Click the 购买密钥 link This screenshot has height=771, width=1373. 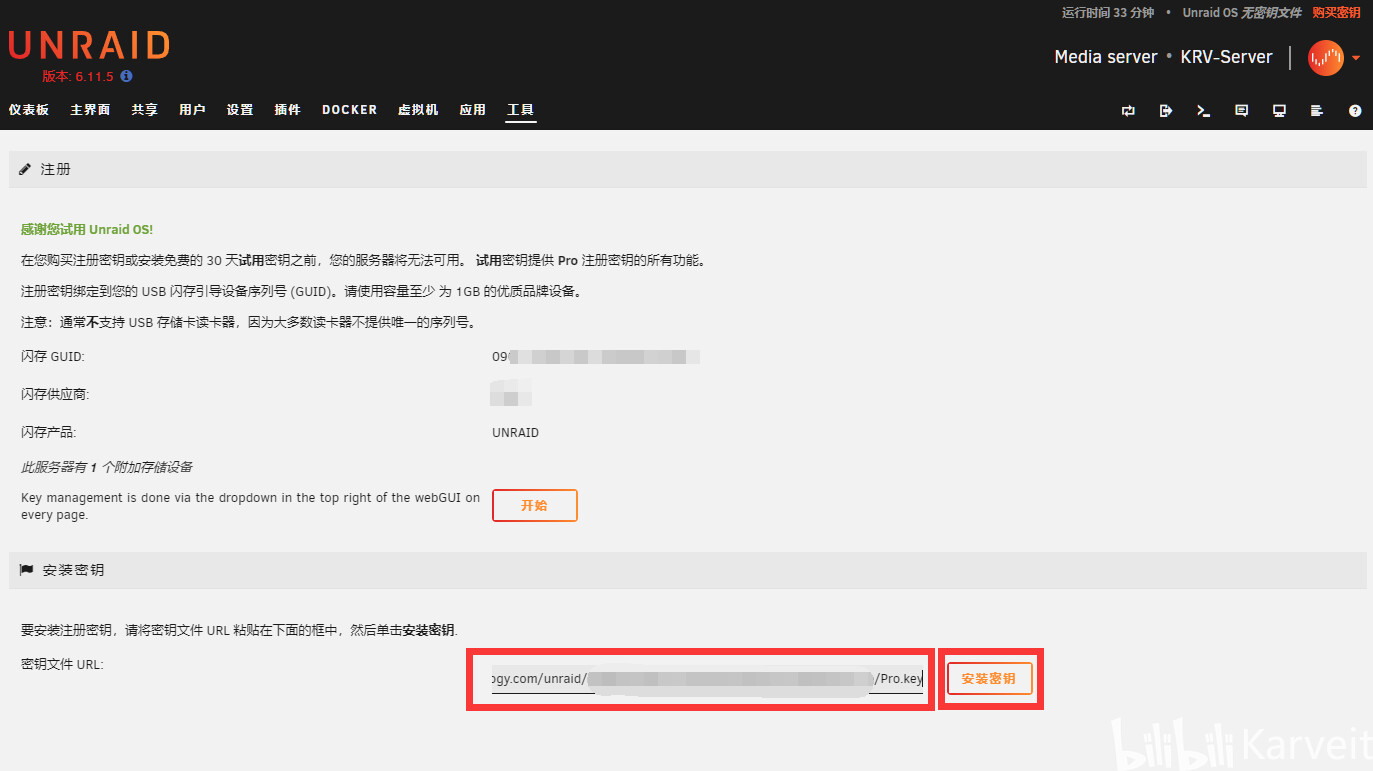point(1336,13)
